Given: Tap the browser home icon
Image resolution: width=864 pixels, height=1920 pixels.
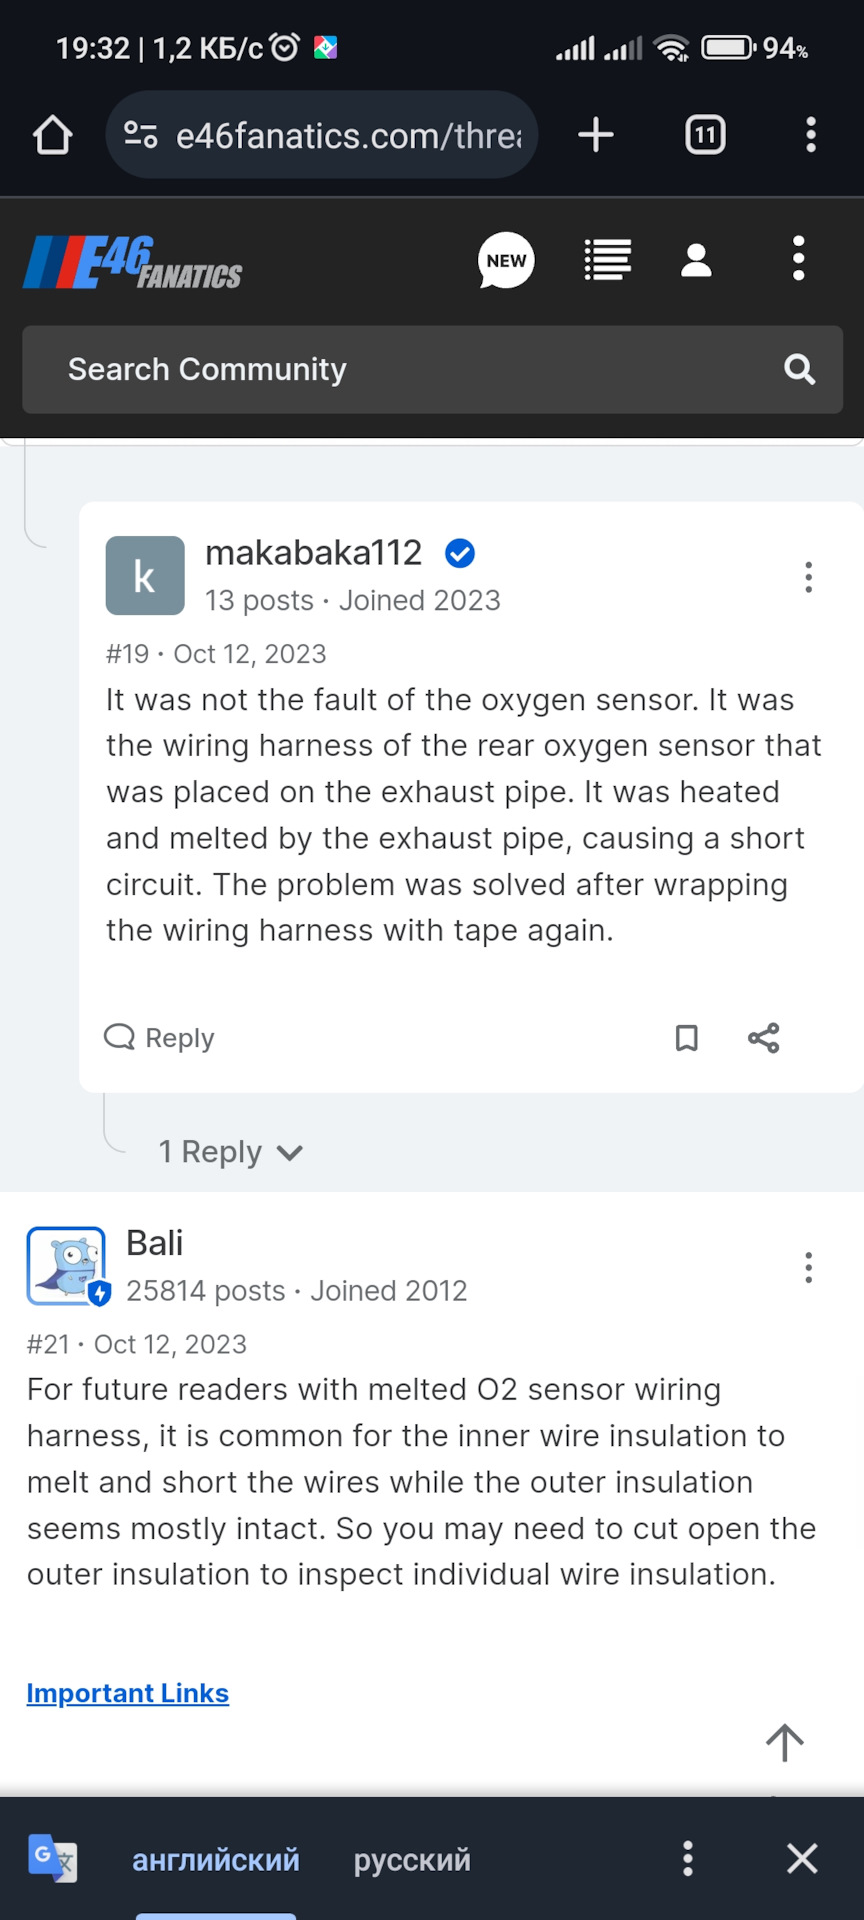Looking at the screenshot, I should pyautogui.click(x=53, y=135).
